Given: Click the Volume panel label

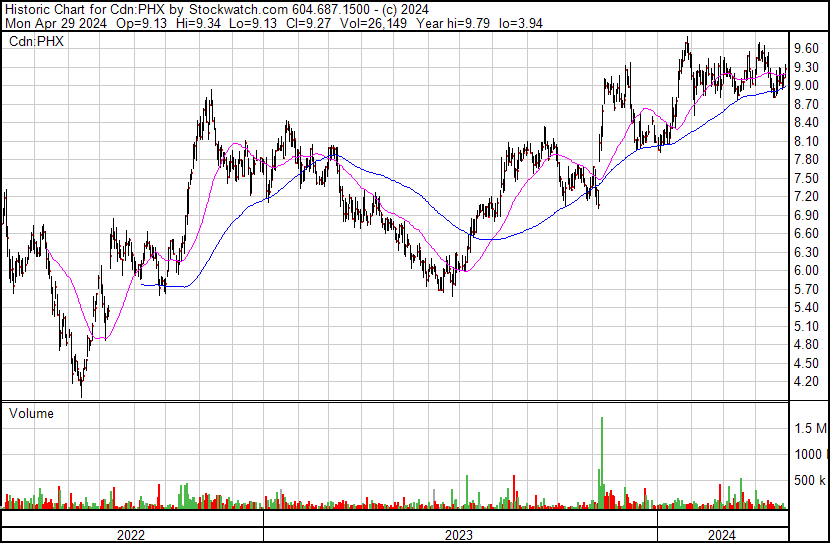Looking at the screenshot, I should (x=31, y=413).
